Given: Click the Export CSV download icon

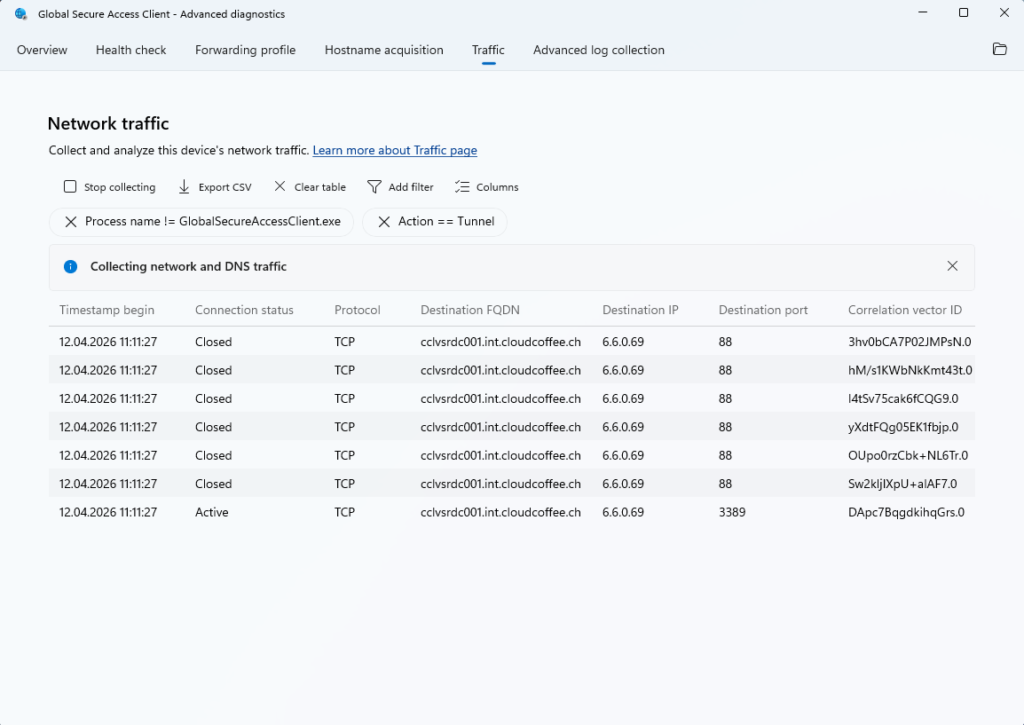Looking at the screenshot, I should (184, 187).
